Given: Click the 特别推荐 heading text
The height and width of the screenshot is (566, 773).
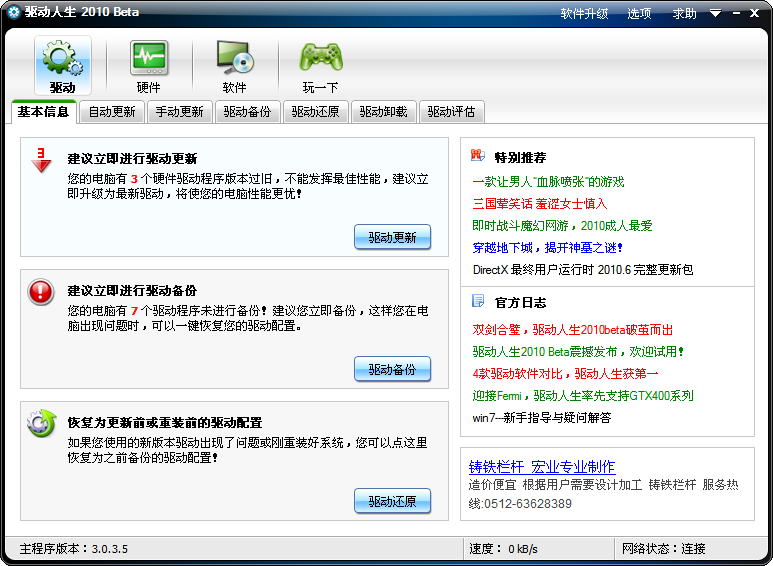Looking at the screenshot, I should pos(520,157).
